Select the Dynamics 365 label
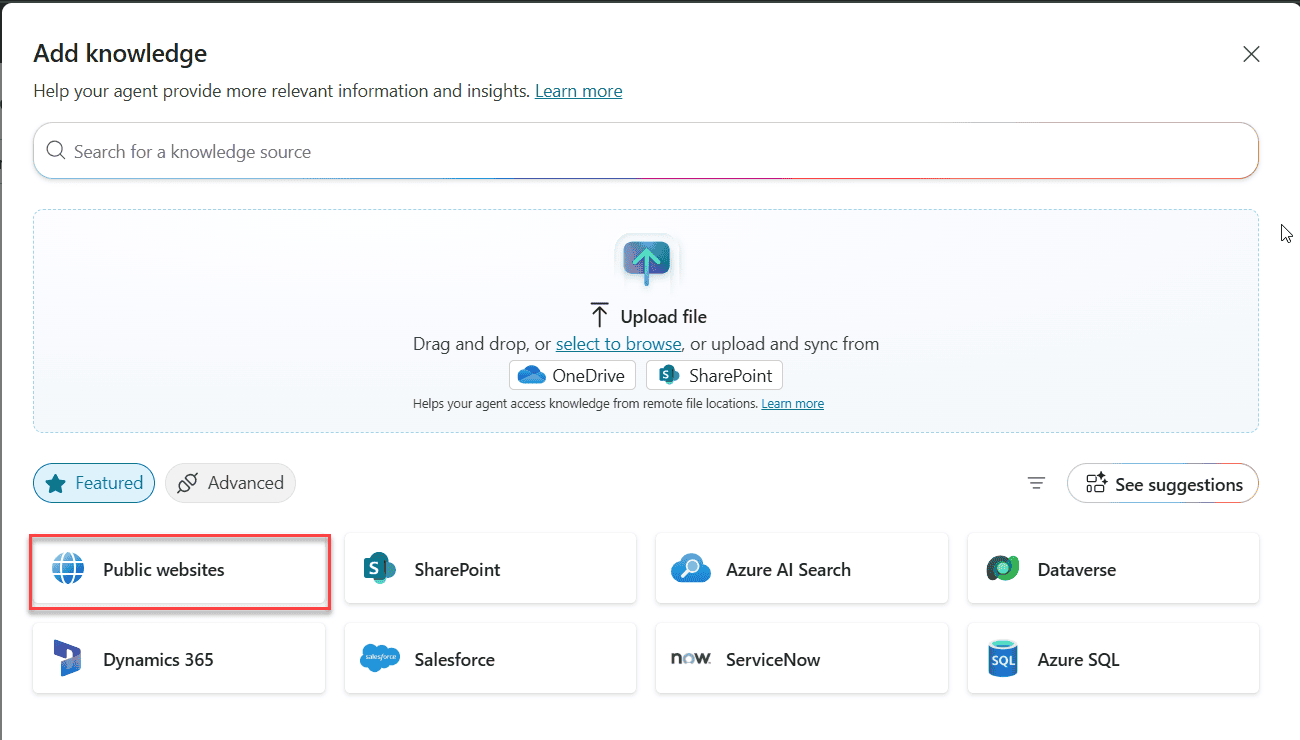This screenshot has height=740, width=1300. (158, 659)
